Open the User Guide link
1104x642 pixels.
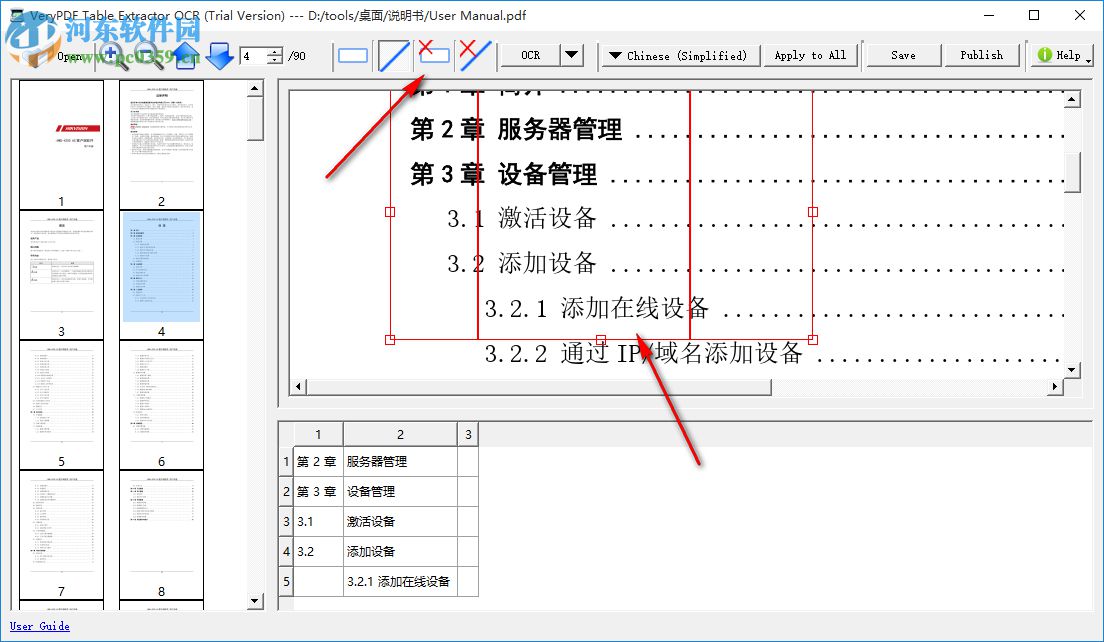38,626
